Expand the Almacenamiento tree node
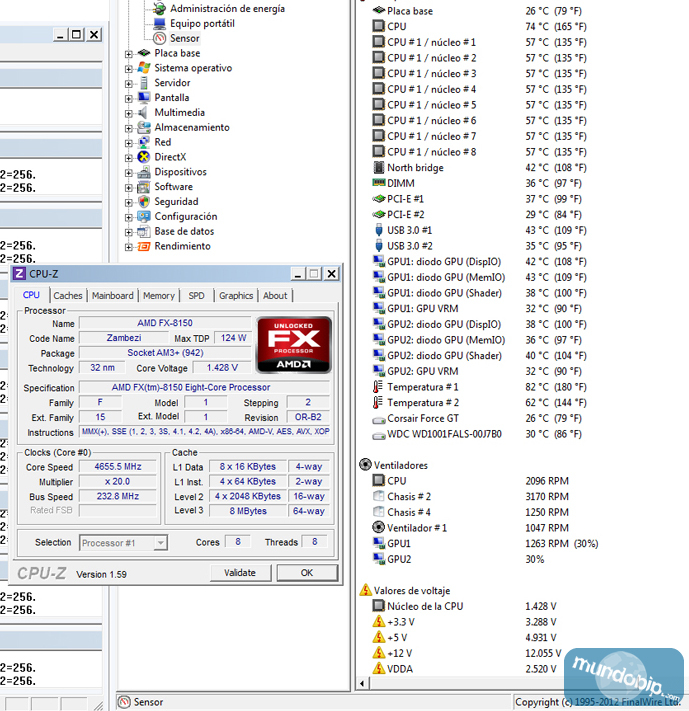Viewport: 689px width, 711px height. [x=129, y=128]
